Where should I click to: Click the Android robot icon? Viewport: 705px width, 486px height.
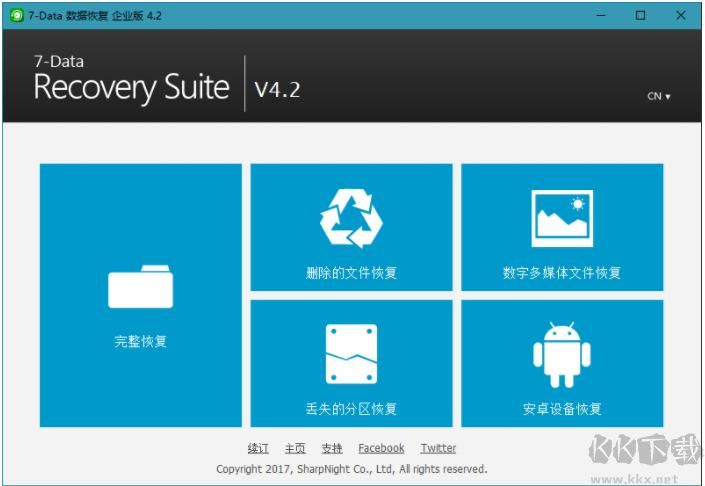[562, 354]
